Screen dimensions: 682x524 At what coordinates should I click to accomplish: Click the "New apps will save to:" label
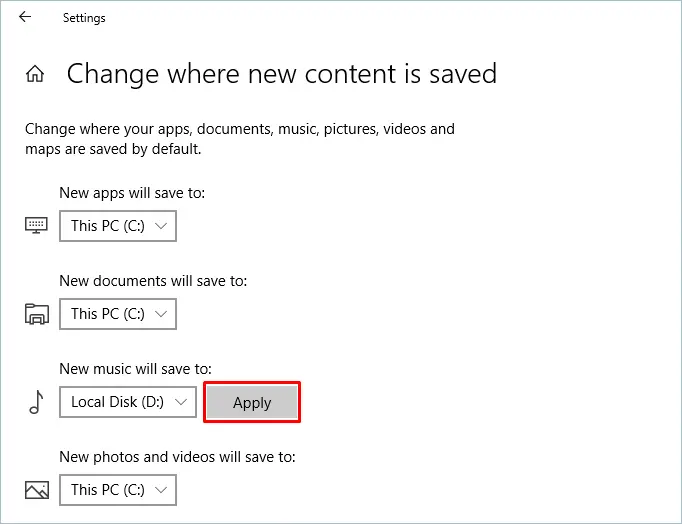[x=132, y=193]
